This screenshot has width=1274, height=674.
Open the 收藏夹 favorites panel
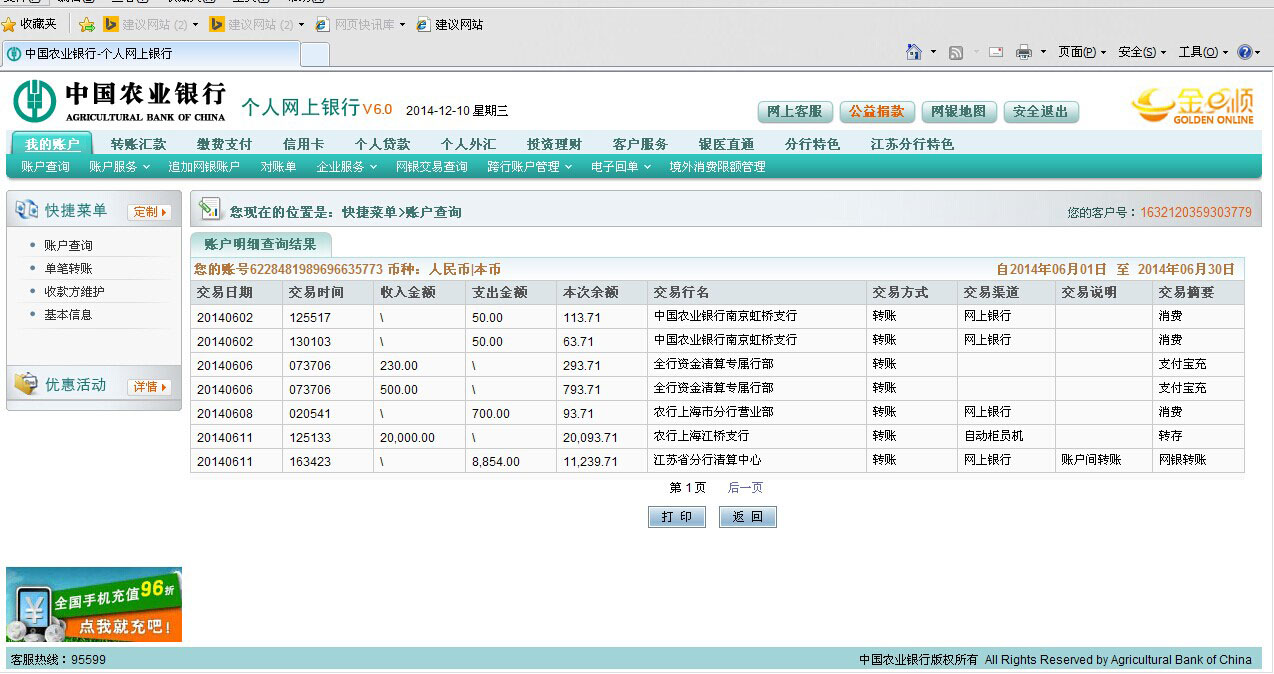click(30, 24)
